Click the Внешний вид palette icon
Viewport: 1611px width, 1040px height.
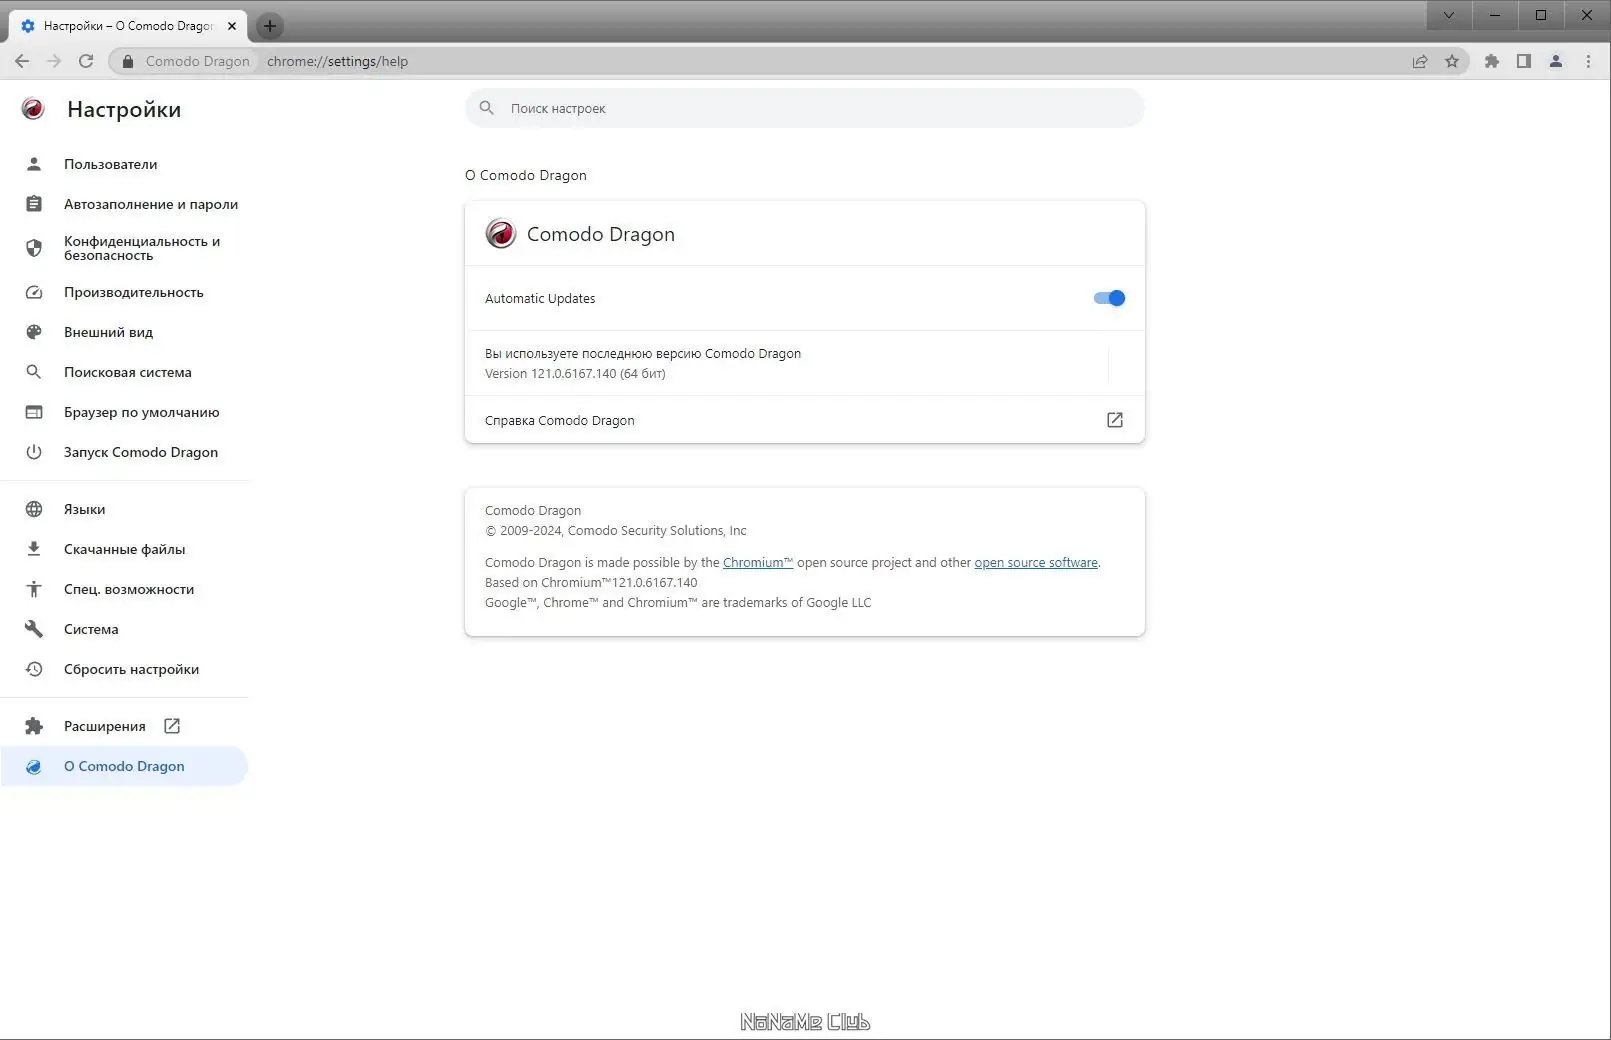pyautogui.click(x=34, y=332)
